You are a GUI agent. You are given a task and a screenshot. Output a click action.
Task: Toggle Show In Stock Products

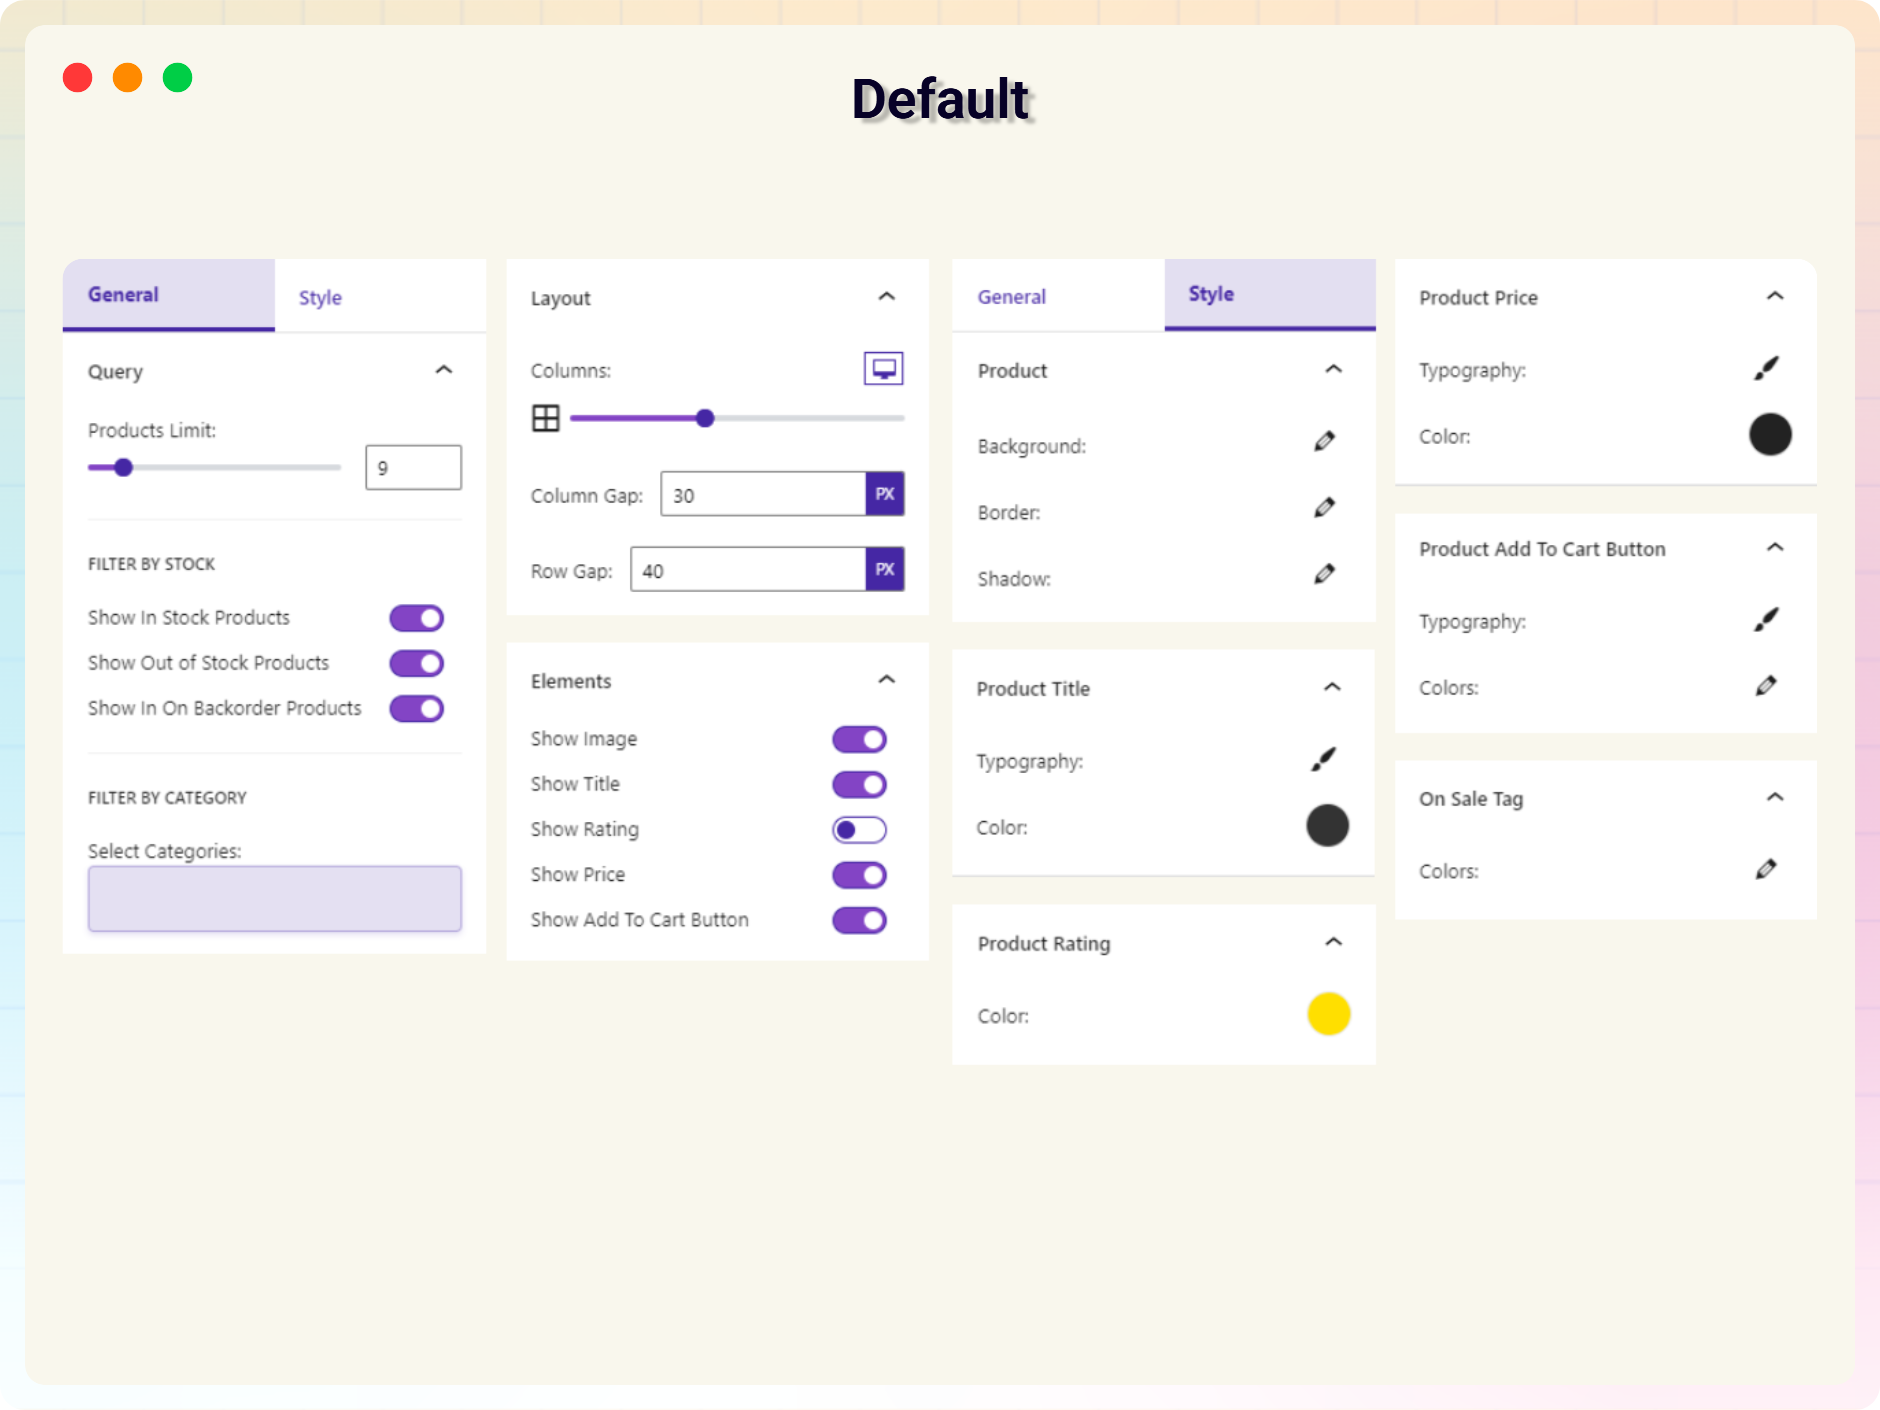click(417, 618)
